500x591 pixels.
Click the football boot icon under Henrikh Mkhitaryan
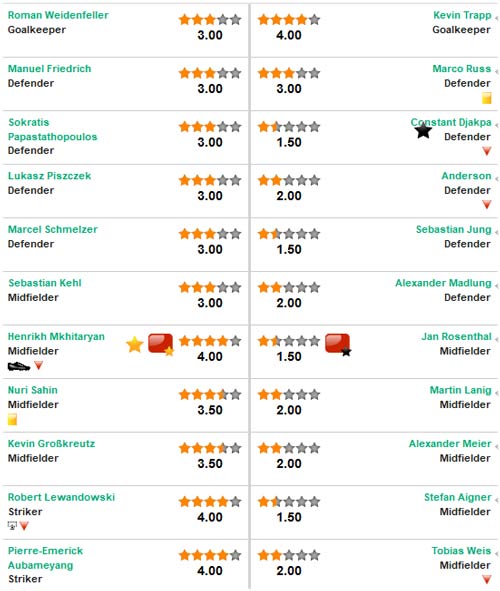pyautogui.click(x=19, y=366)
